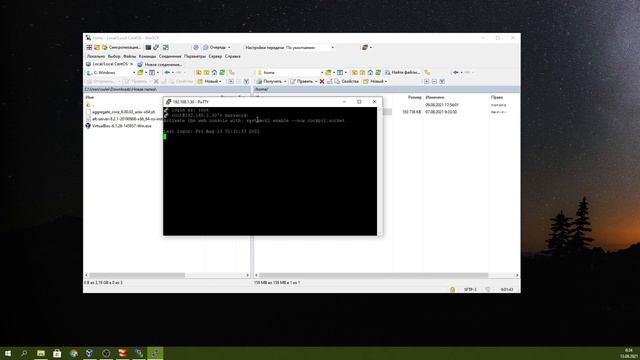Open Свойства properties in remote panel

click(347, 81)
